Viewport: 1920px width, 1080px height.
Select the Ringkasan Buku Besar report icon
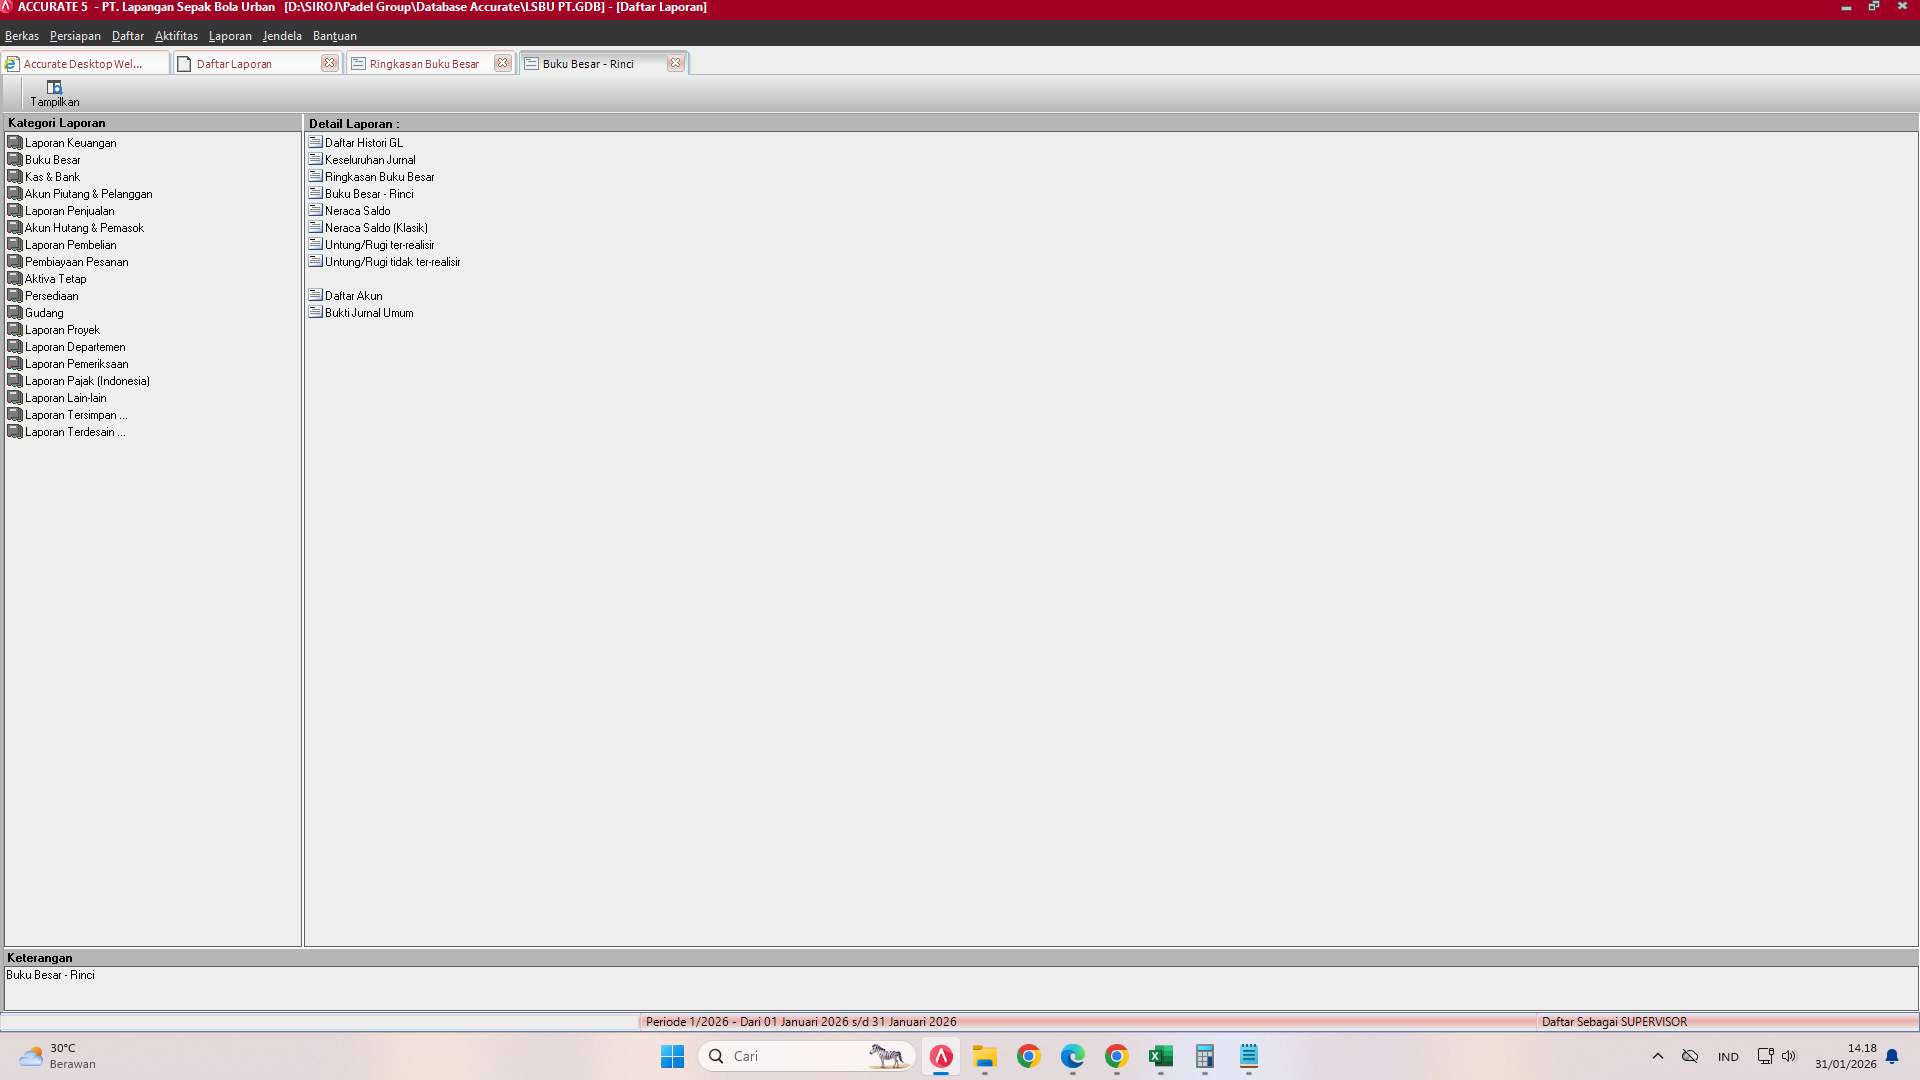pyautogui.click(x=316, y=176)
